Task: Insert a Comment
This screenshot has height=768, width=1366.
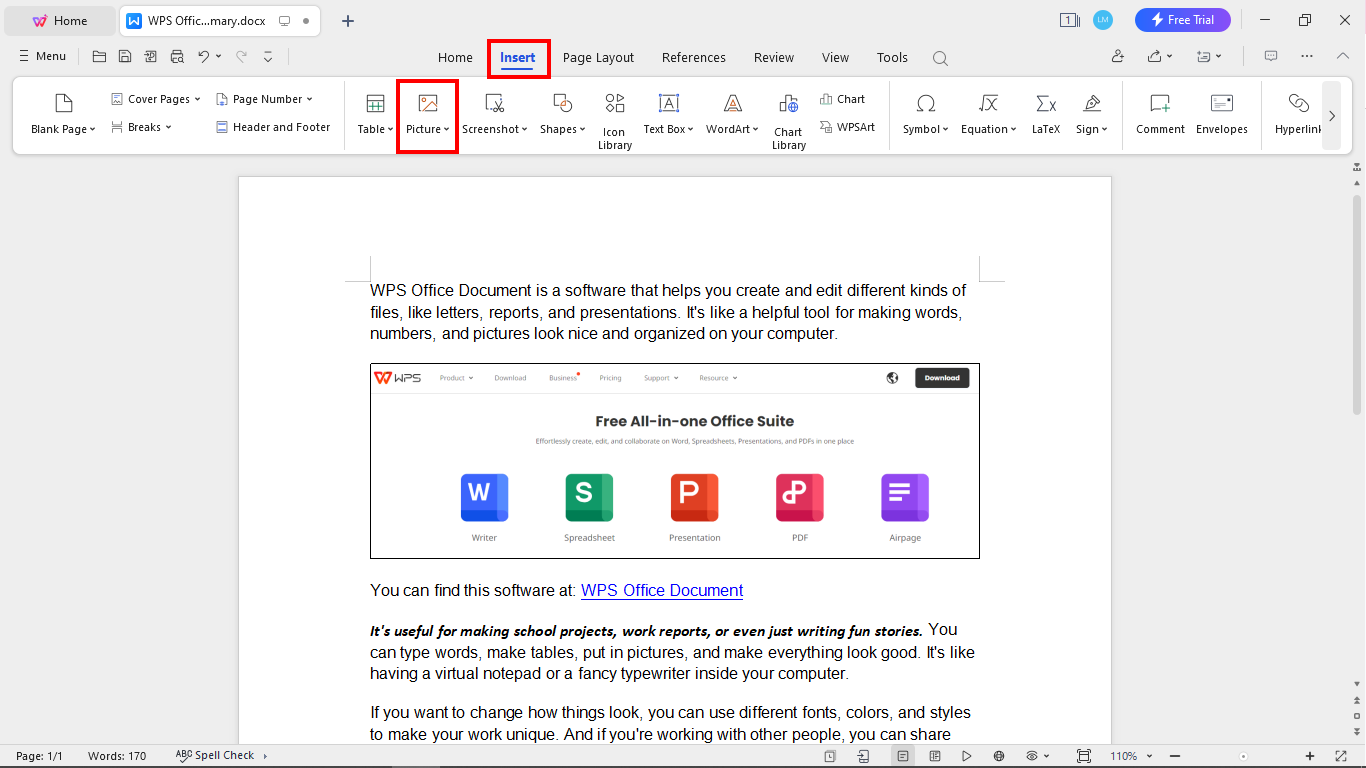Action: [x=1159, y=113]
